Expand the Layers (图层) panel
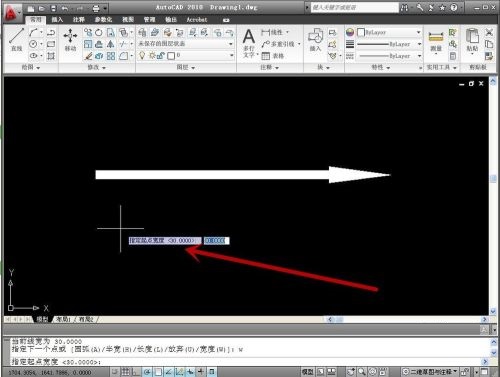The image size is (500, 377). tap(186, 68)
